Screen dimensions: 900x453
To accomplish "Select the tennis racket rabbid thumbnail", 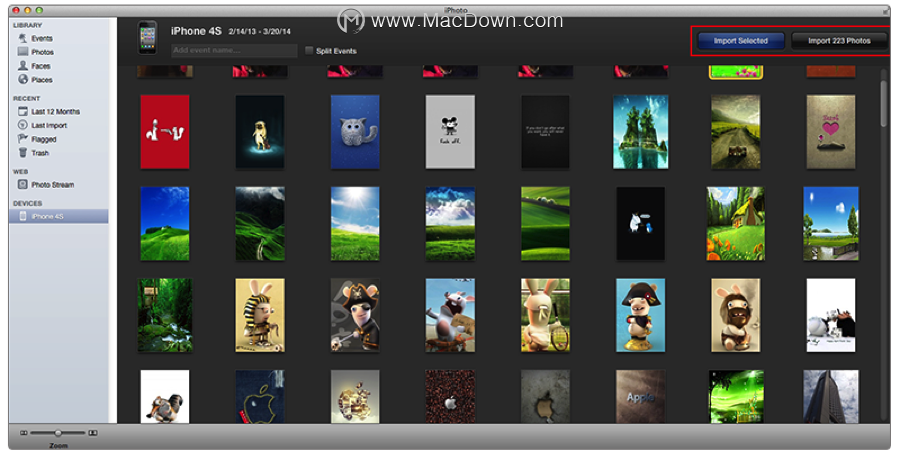I will (x=545, y=315).
